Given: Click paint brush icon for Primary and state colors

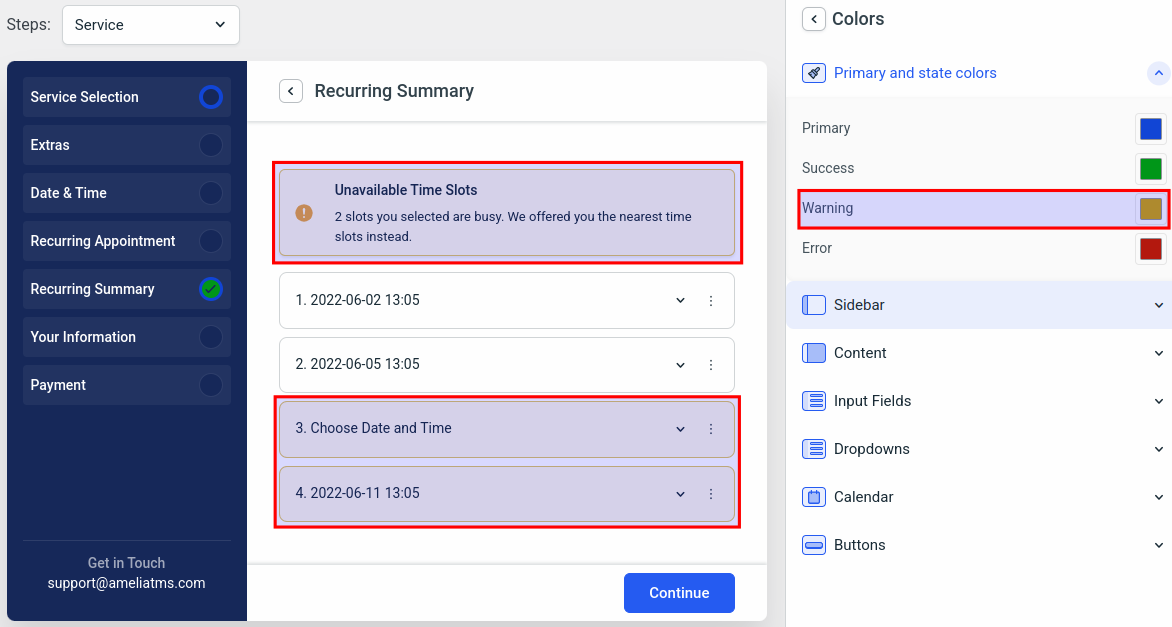Looking at the screenshot, I should pyautogui.click(x=814, y=73).
